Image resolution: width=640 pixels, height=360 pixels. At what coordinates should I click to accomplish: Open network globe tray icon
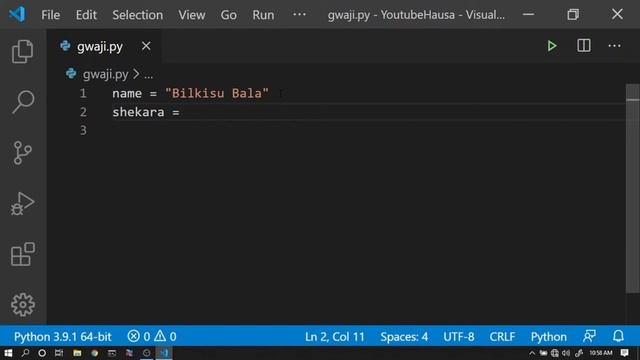click(555, 353)
